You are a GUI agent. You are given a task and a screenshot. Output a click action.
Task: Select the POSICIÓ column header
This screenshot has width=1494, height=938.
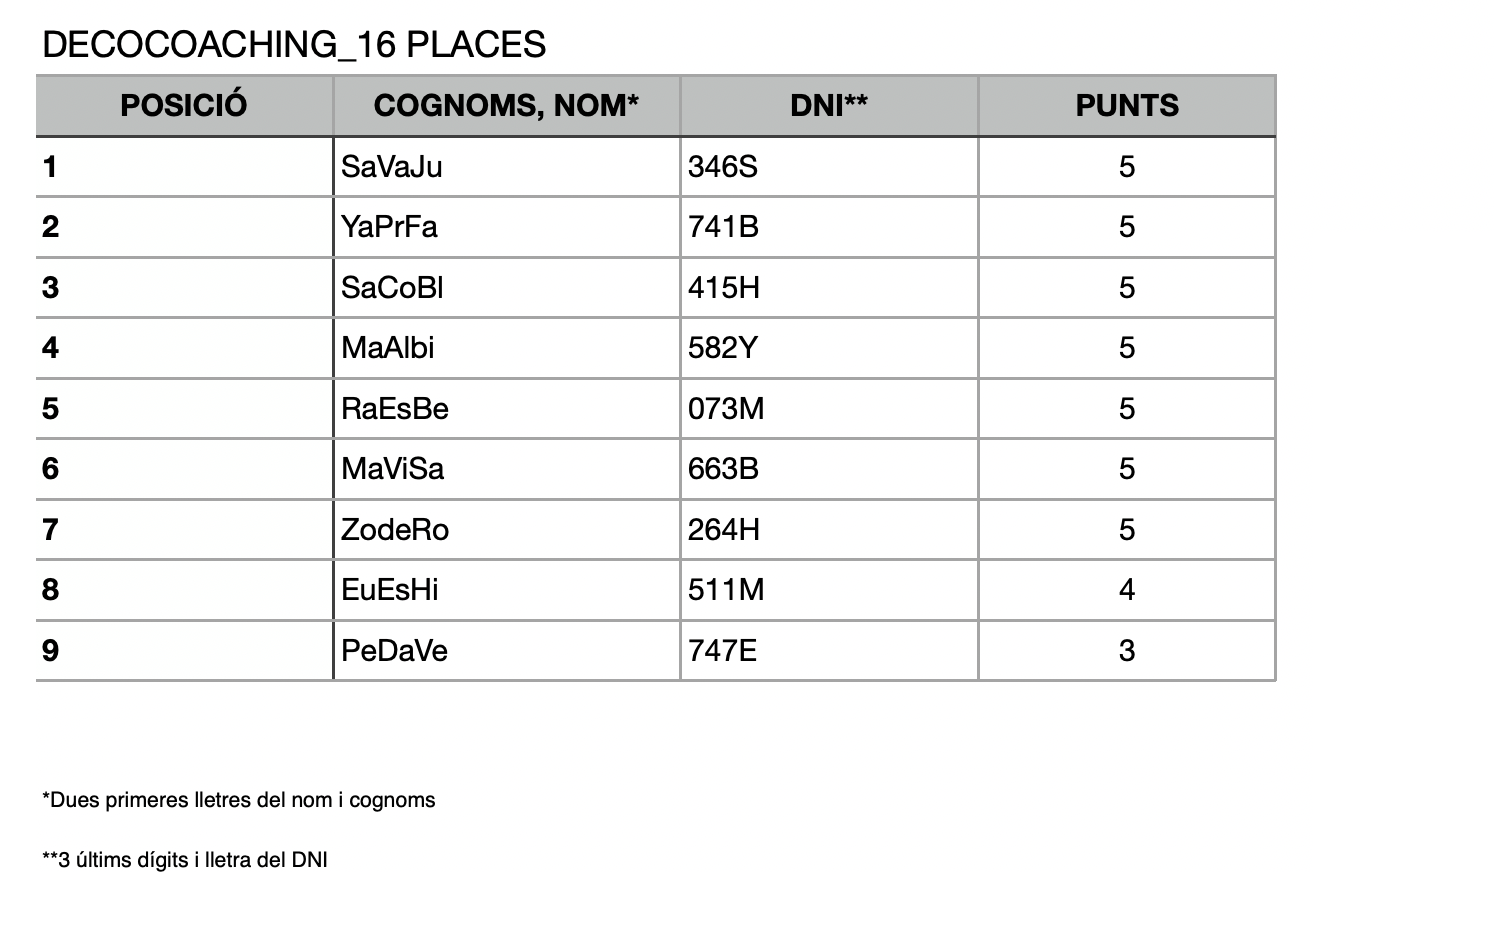pos(184,106)
